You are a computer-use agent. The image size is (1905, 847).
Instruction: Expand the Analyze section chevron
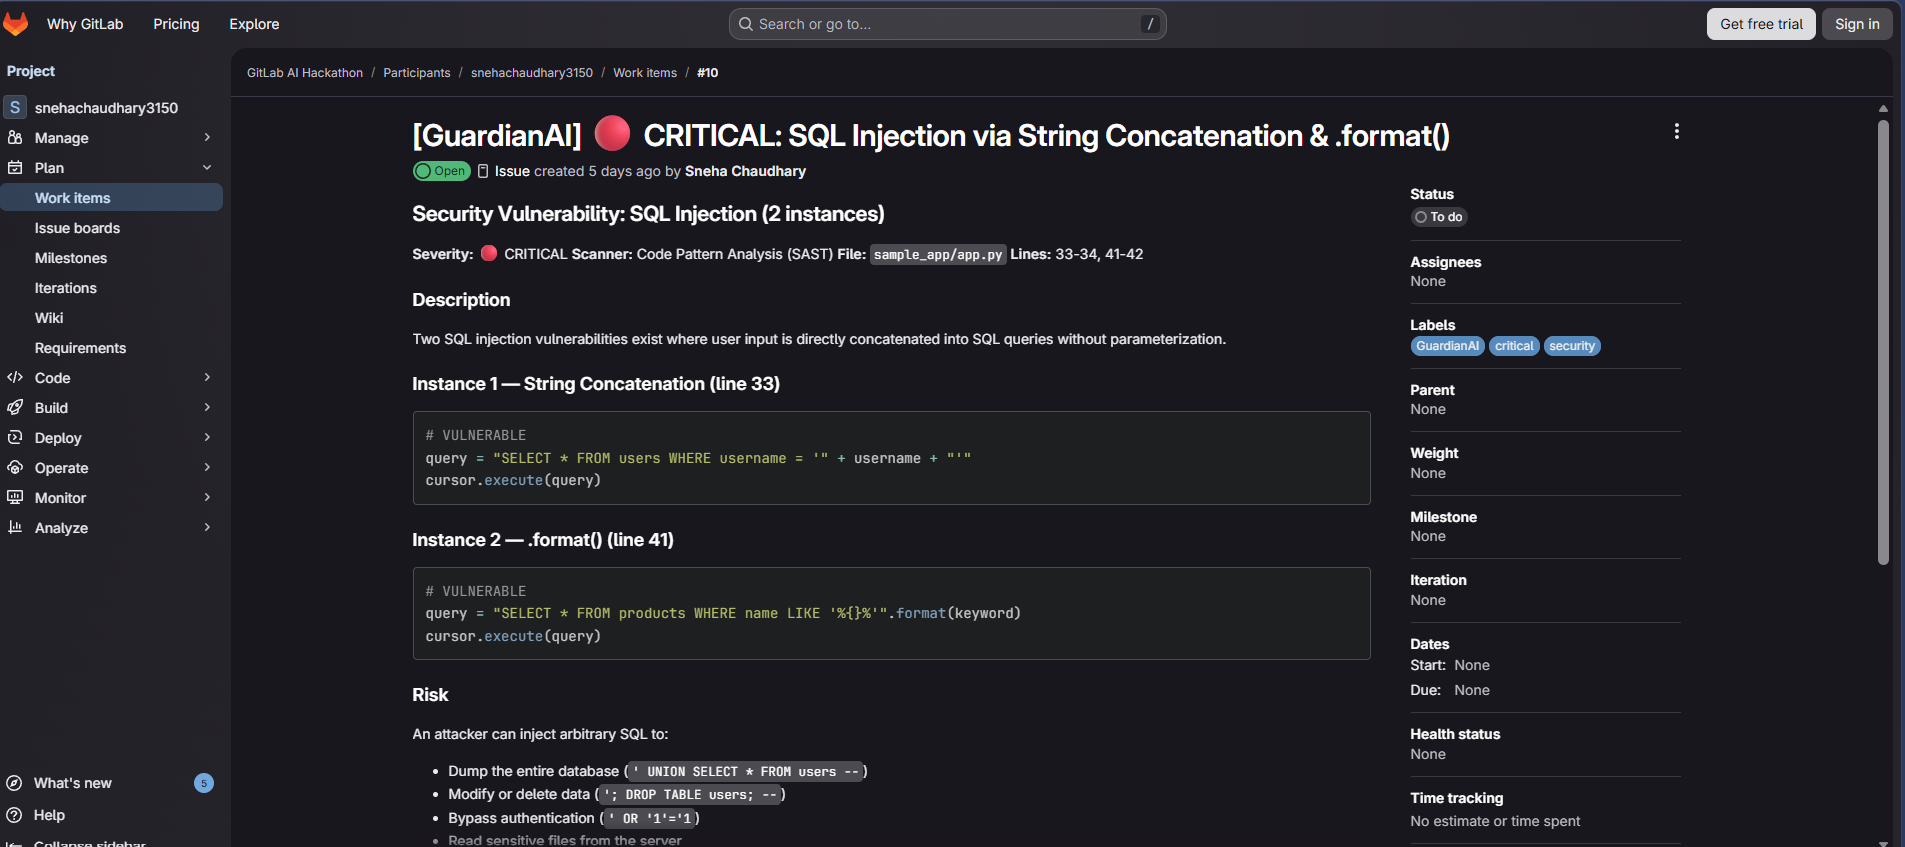(207, 527)
